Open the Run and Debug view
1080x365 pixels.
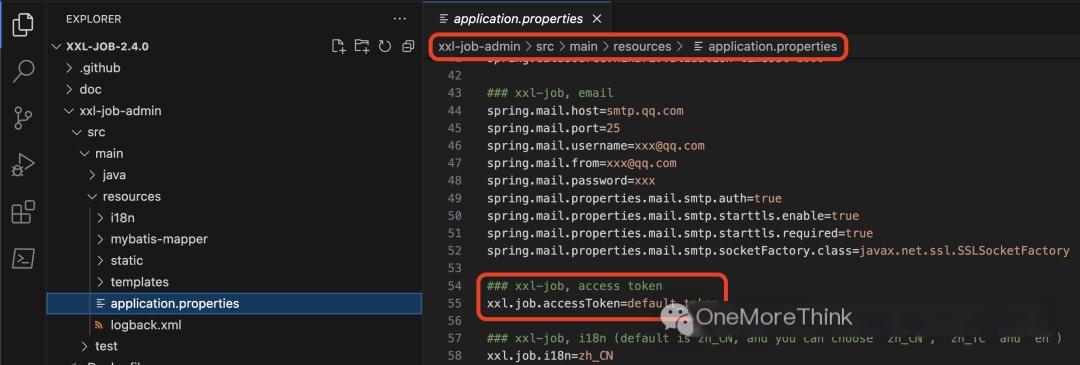23,166
